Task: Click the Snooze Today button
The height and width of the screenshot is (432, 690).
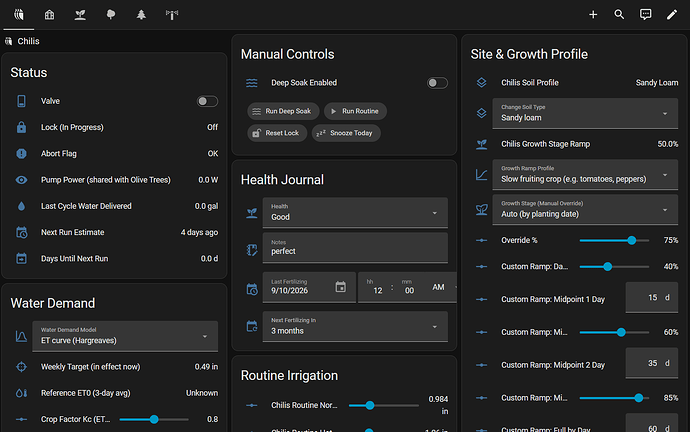Action: point(346,133)
